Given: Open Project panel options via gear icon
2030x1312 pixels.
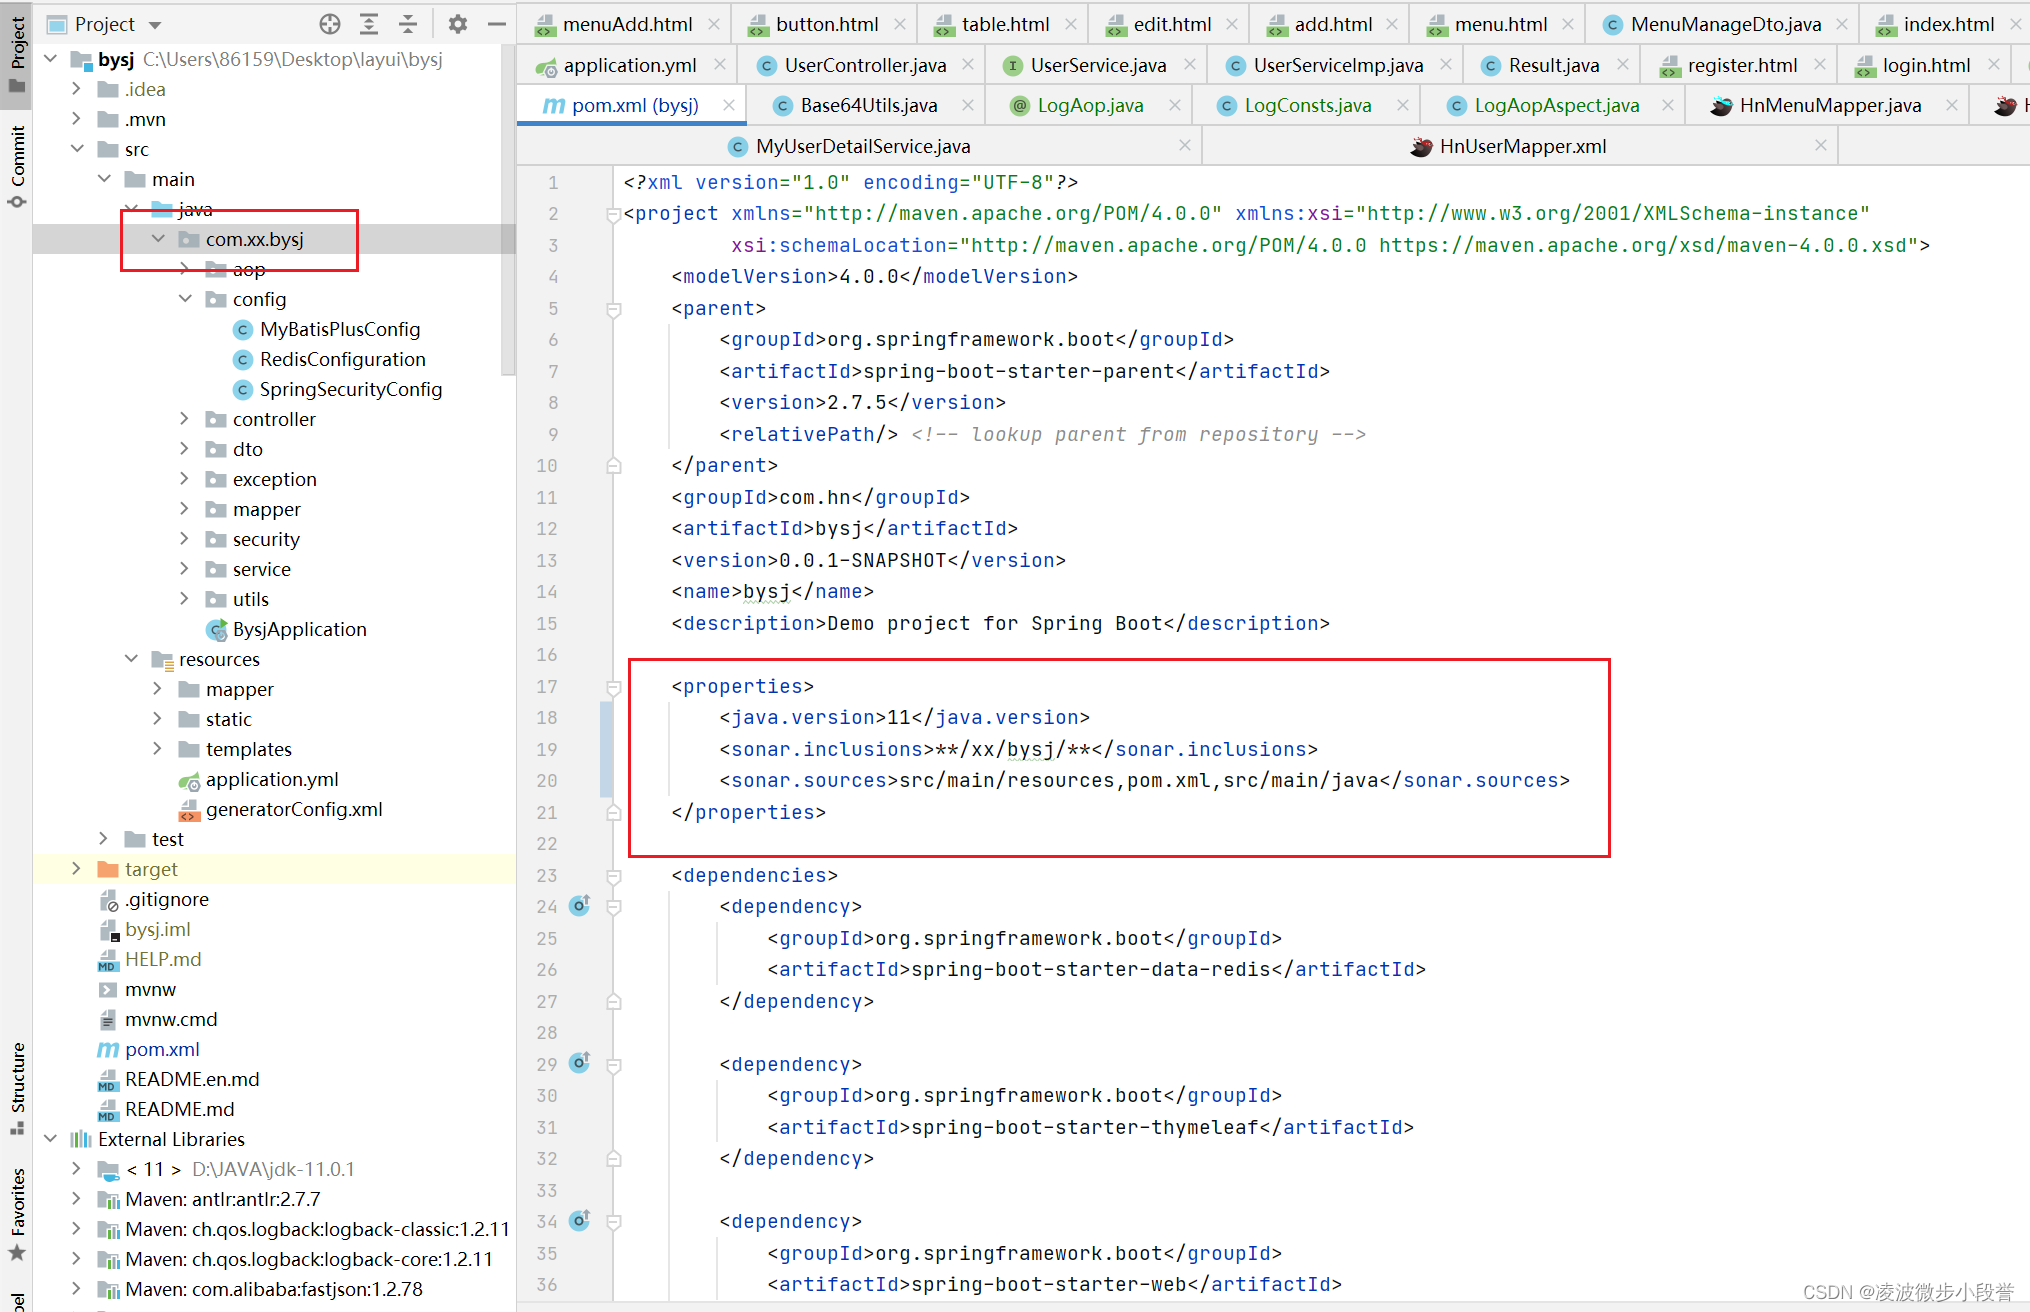Looking at the screenshot, I should (457, 23).
